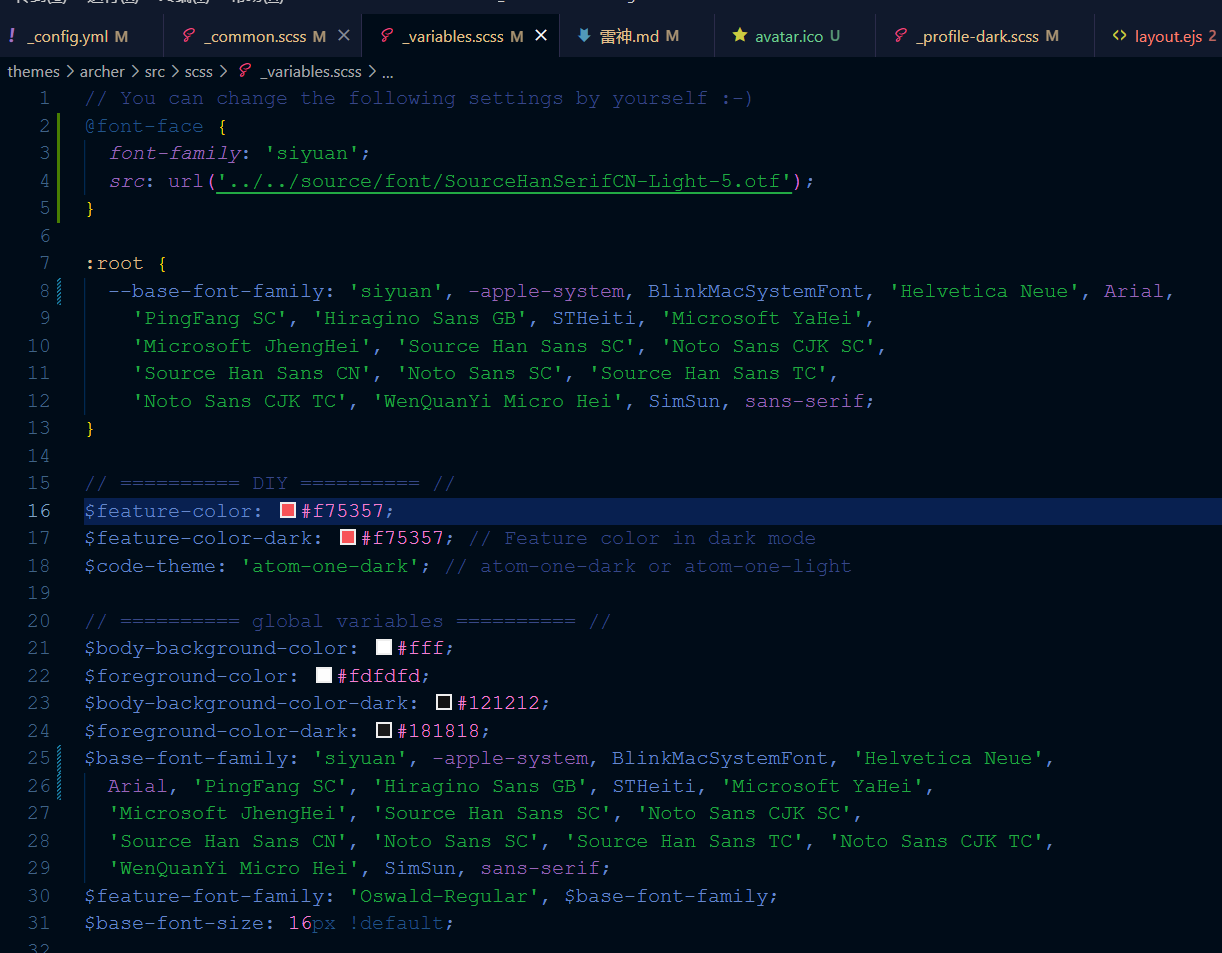Screen dimensions: 1222x953
Task: Click line number 16 in the gutter
Action: pos(39,510)
